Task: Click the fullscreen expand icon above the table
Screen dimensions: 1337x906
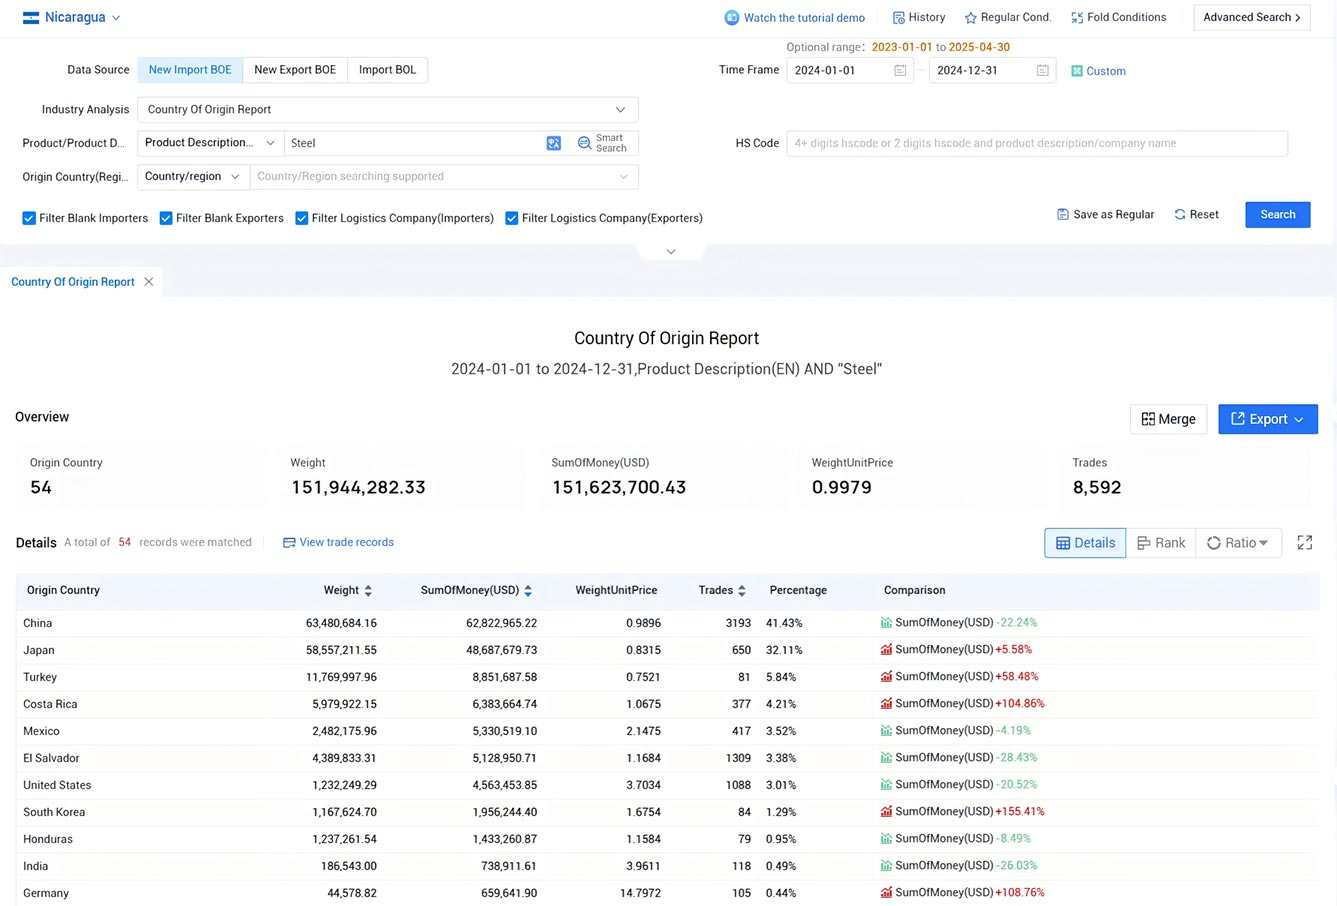Action: (1304, 542)
